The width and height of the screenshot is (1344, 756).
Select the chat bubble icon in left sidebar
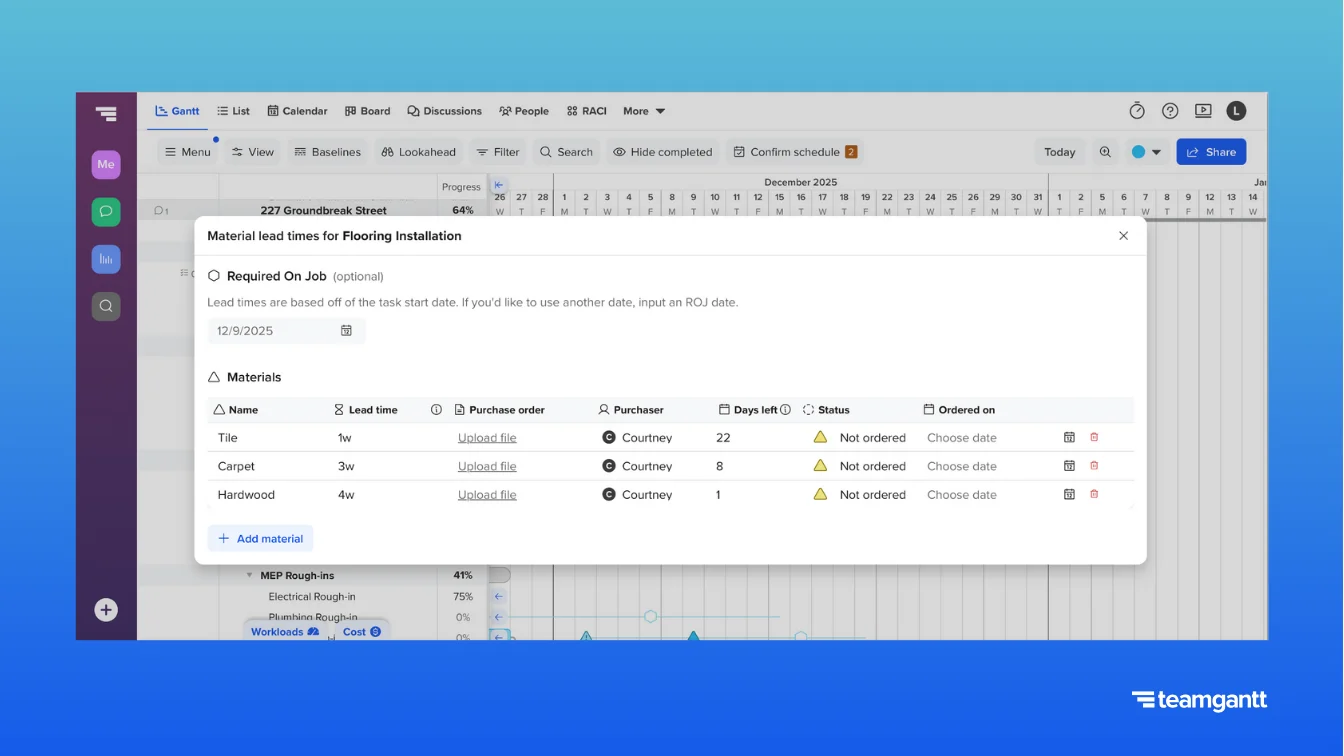(106, 211)
